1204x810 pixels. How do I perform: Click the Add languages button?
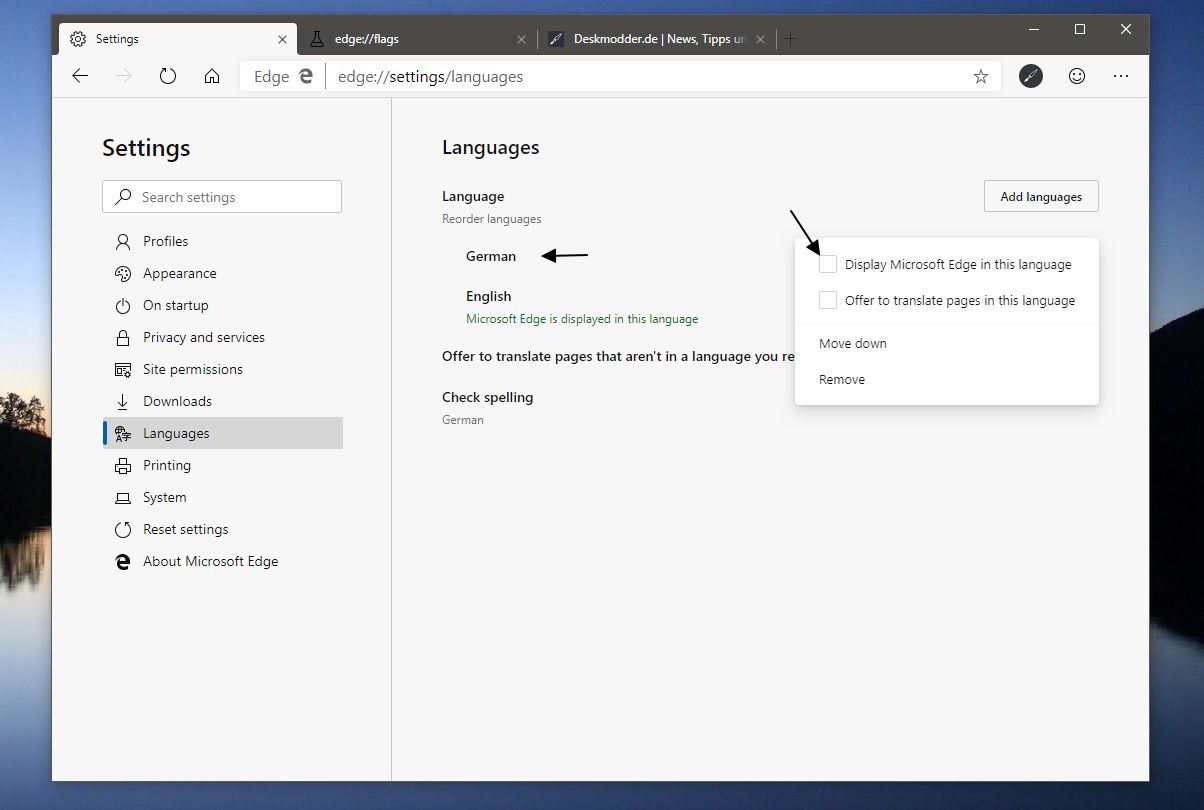click(x=1041, y=196)
